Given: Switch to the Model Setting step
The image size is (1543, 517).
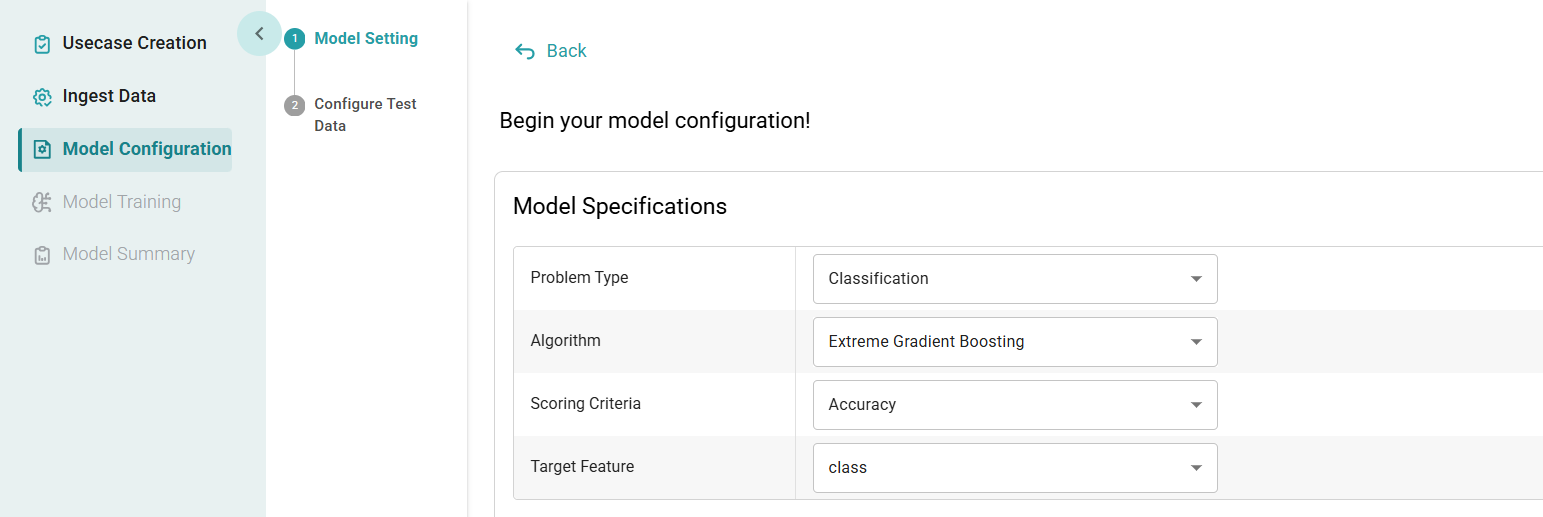Looking at the screenshot, I should pos(366,39).
